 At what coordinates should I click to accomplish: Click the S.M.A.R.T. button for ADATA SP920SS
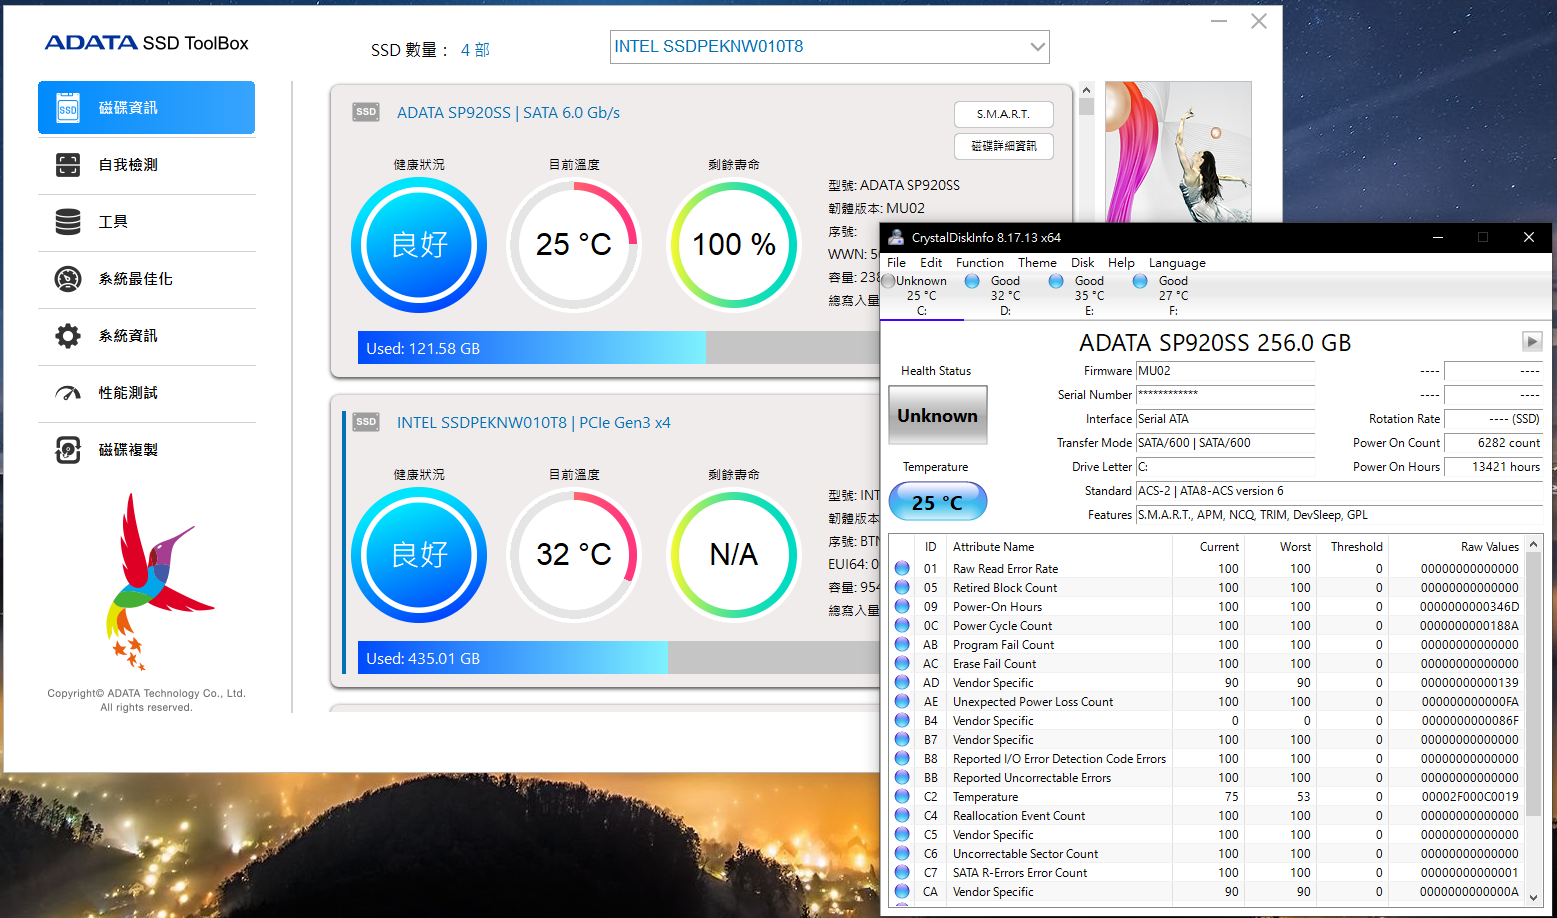(1003, 114)
